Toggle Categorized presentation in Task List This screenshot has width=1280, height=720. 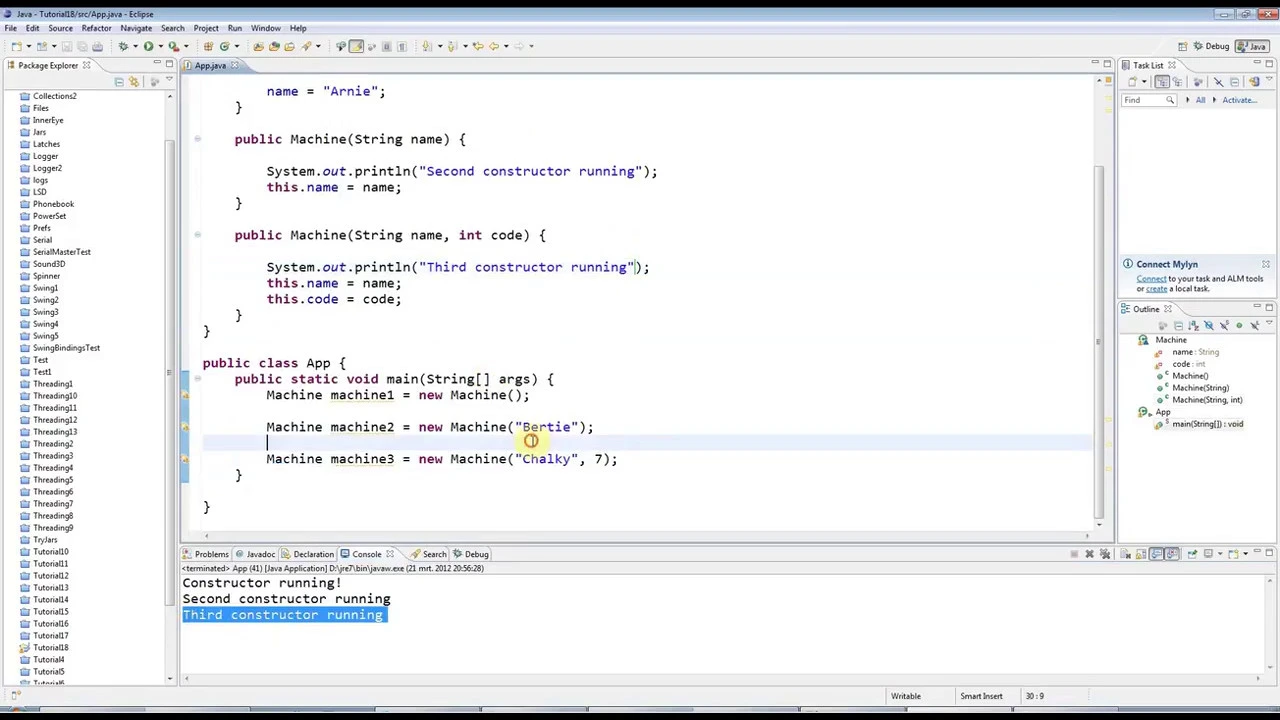pos(1162,82)
